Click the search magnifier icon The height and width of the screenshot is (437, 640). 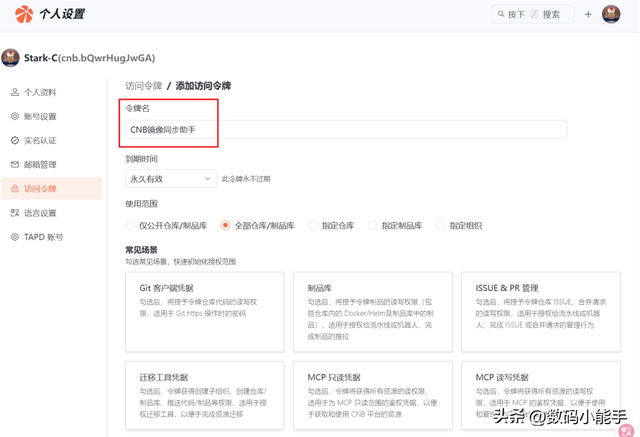tap(501, 14)
